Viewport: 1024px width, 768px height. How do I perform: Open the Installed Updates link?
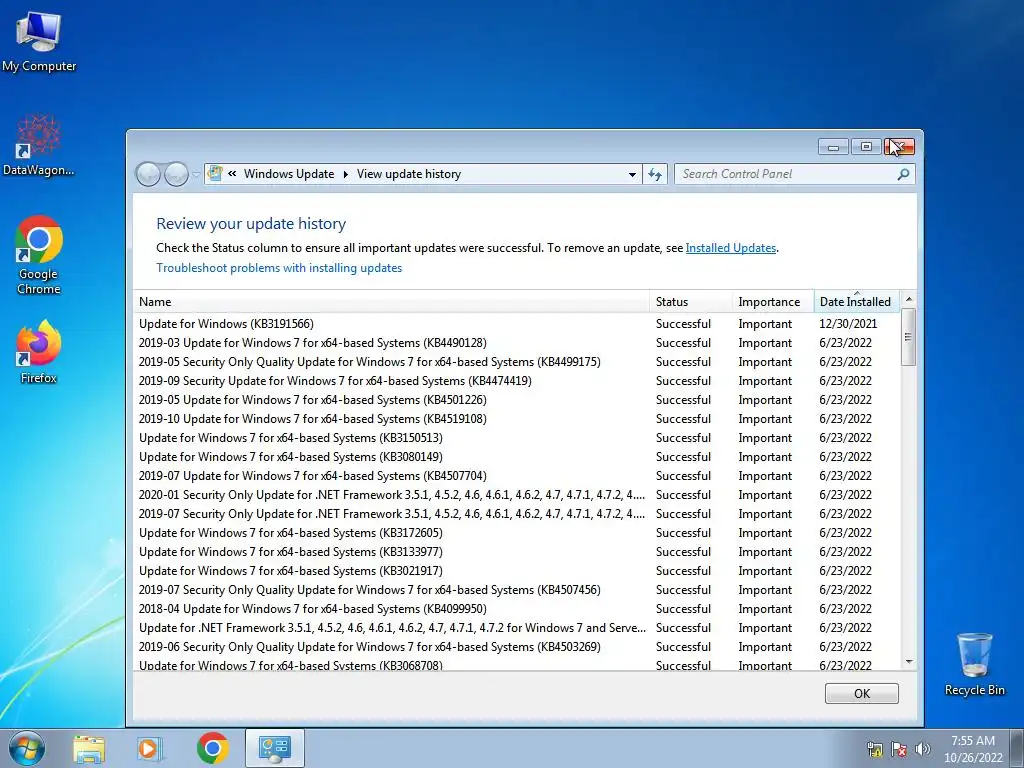tap(731, 248)
